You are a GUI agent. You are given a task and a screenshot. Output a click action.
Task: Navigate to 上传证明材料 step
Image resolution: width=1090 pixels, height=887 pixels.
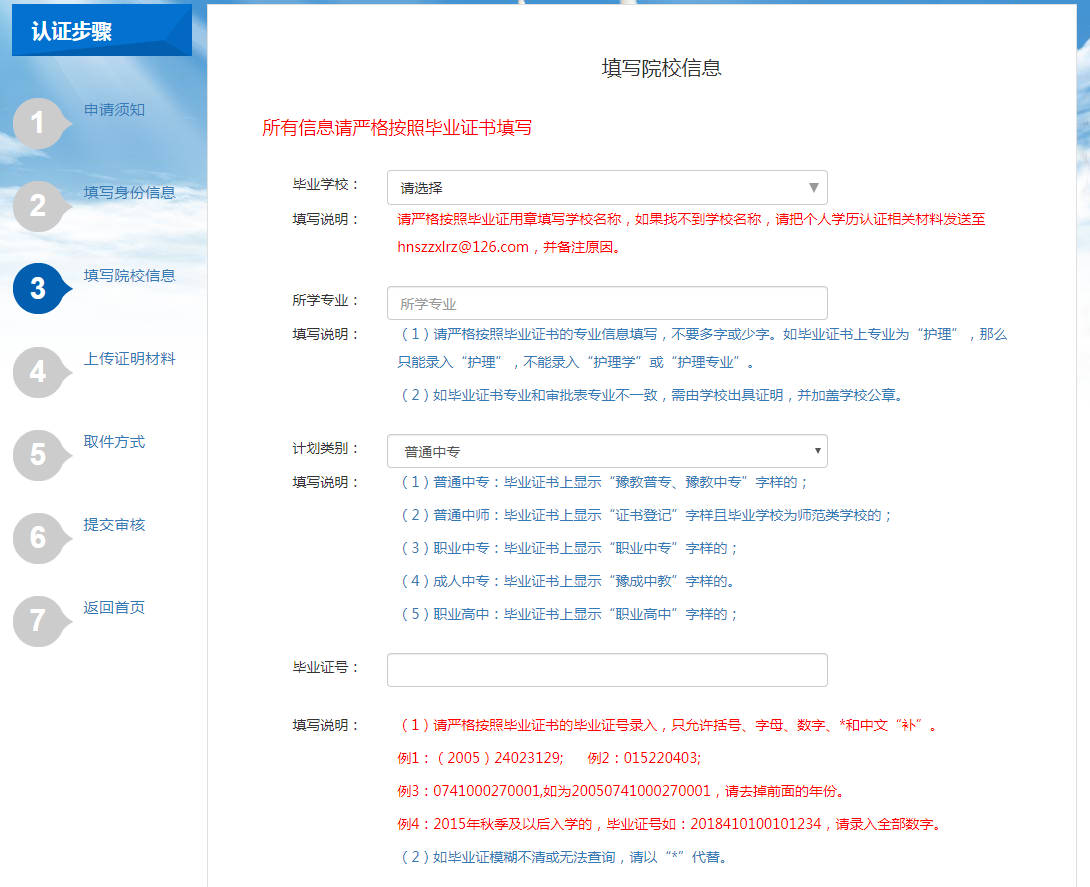coord(129,359)
